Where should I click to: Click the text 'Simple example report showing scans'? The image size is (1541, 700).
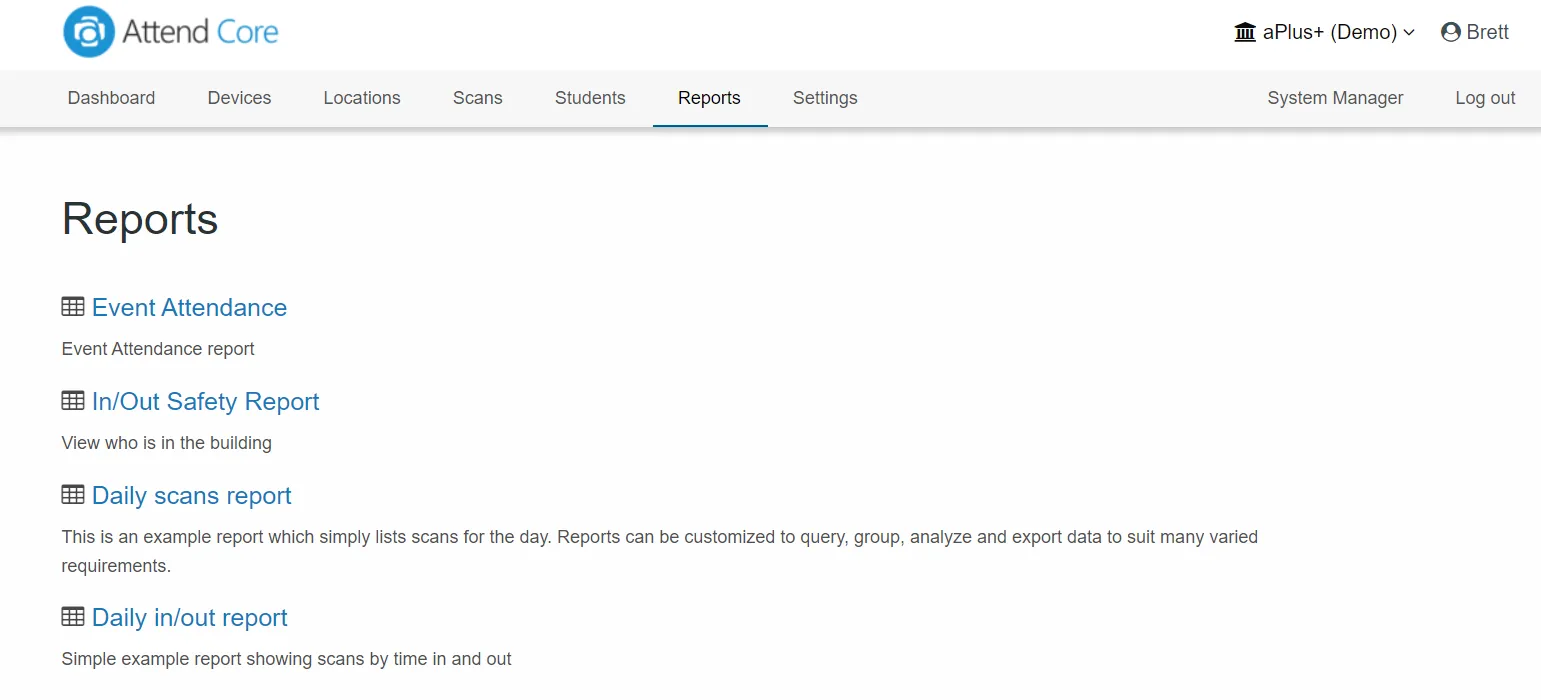pyautogui.click(x=287, y=659)
